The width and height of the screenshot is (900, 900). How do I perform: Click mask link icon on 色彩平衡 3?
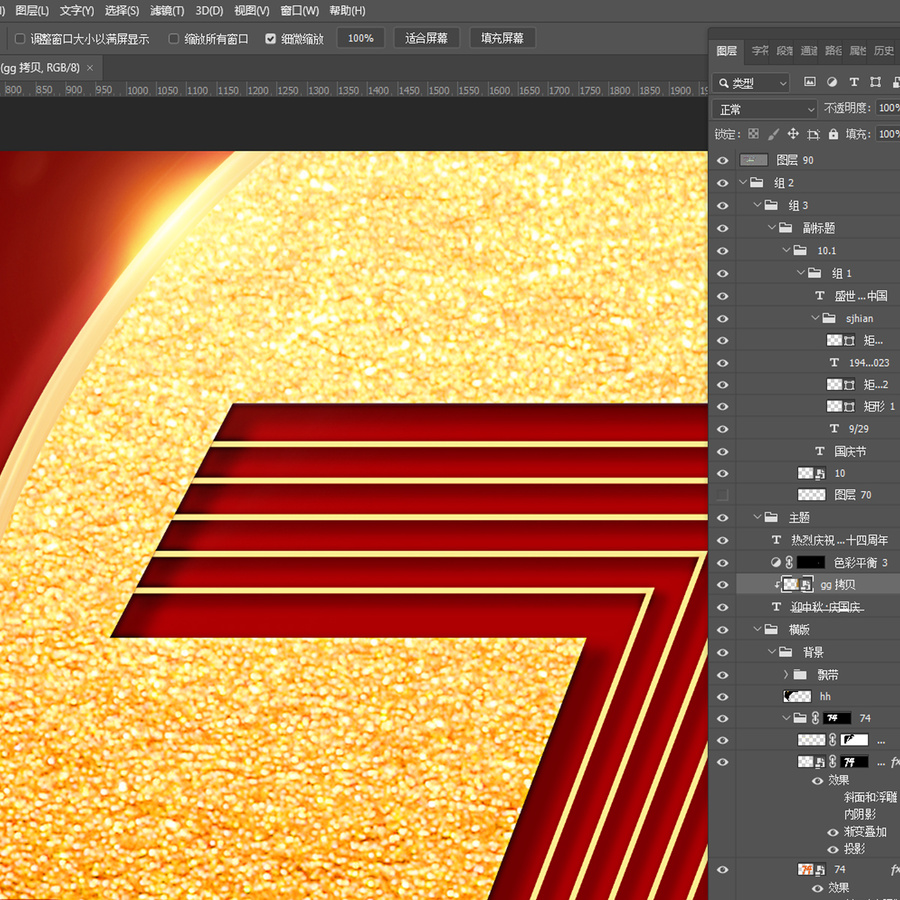789,562
